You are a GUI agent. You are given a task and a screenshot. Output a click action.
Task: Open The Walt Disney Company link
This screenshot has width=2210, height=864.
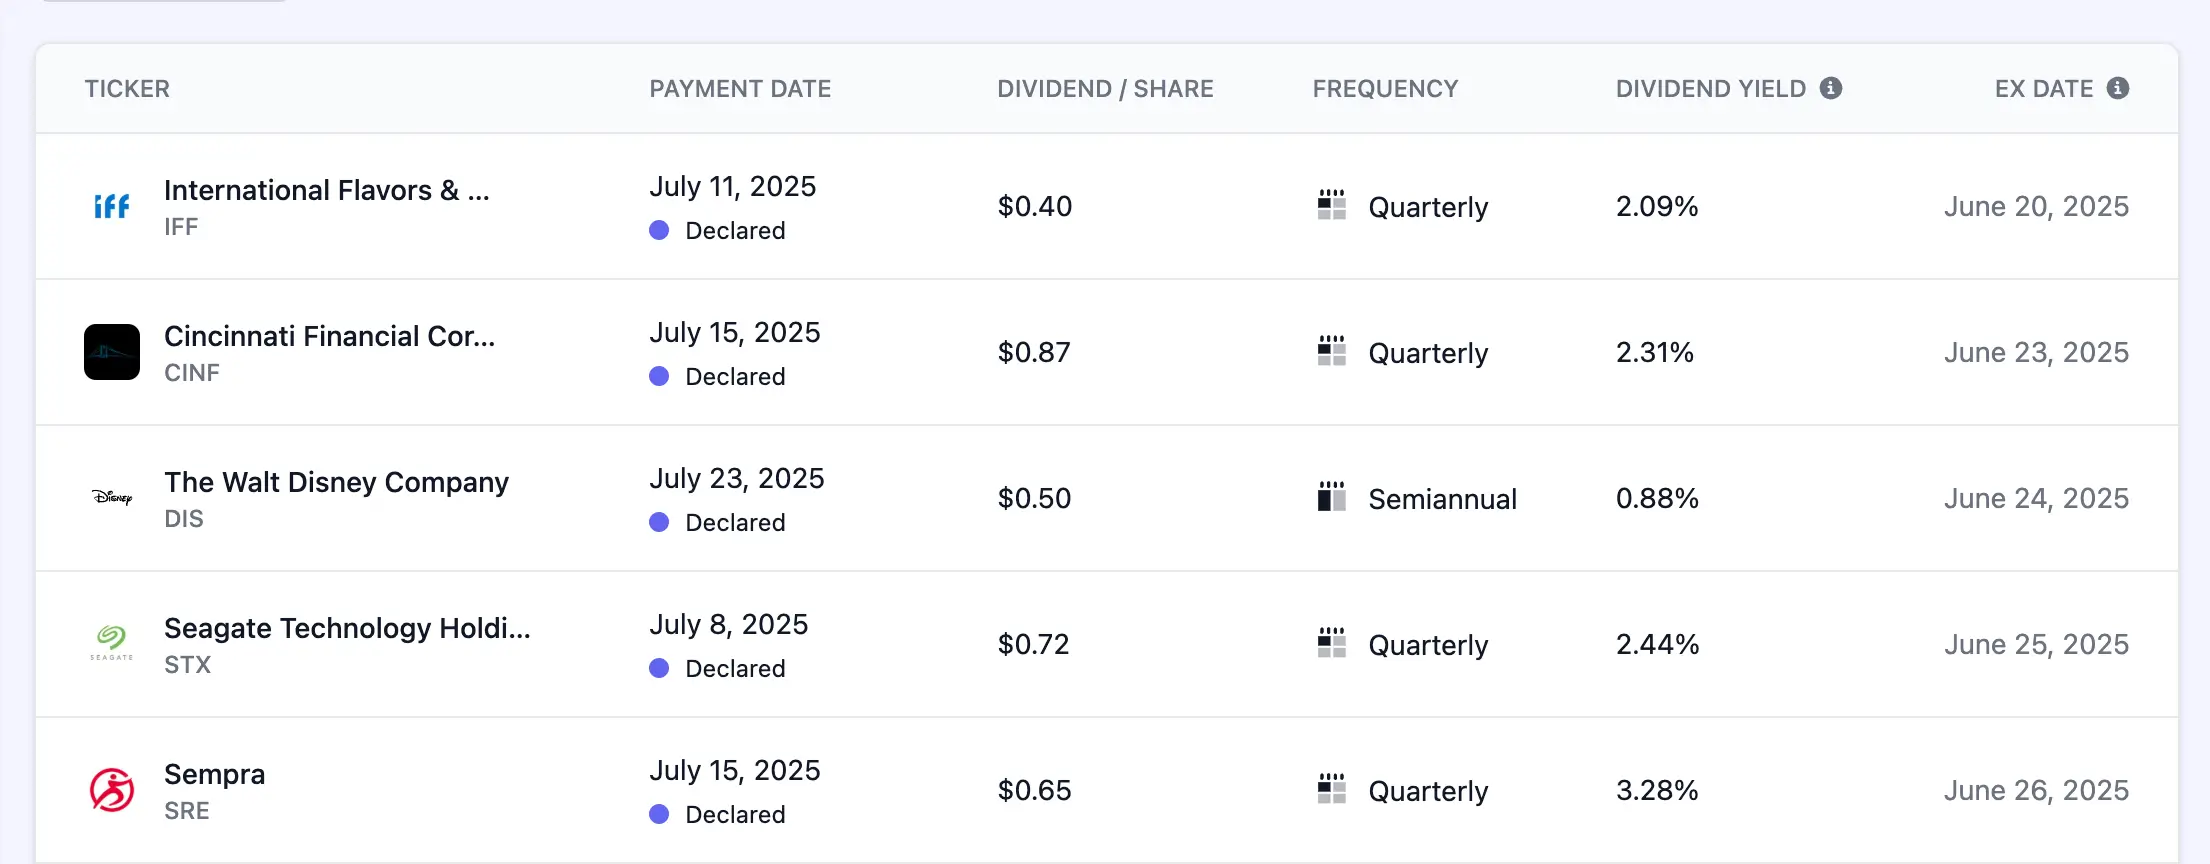point(336,482)
